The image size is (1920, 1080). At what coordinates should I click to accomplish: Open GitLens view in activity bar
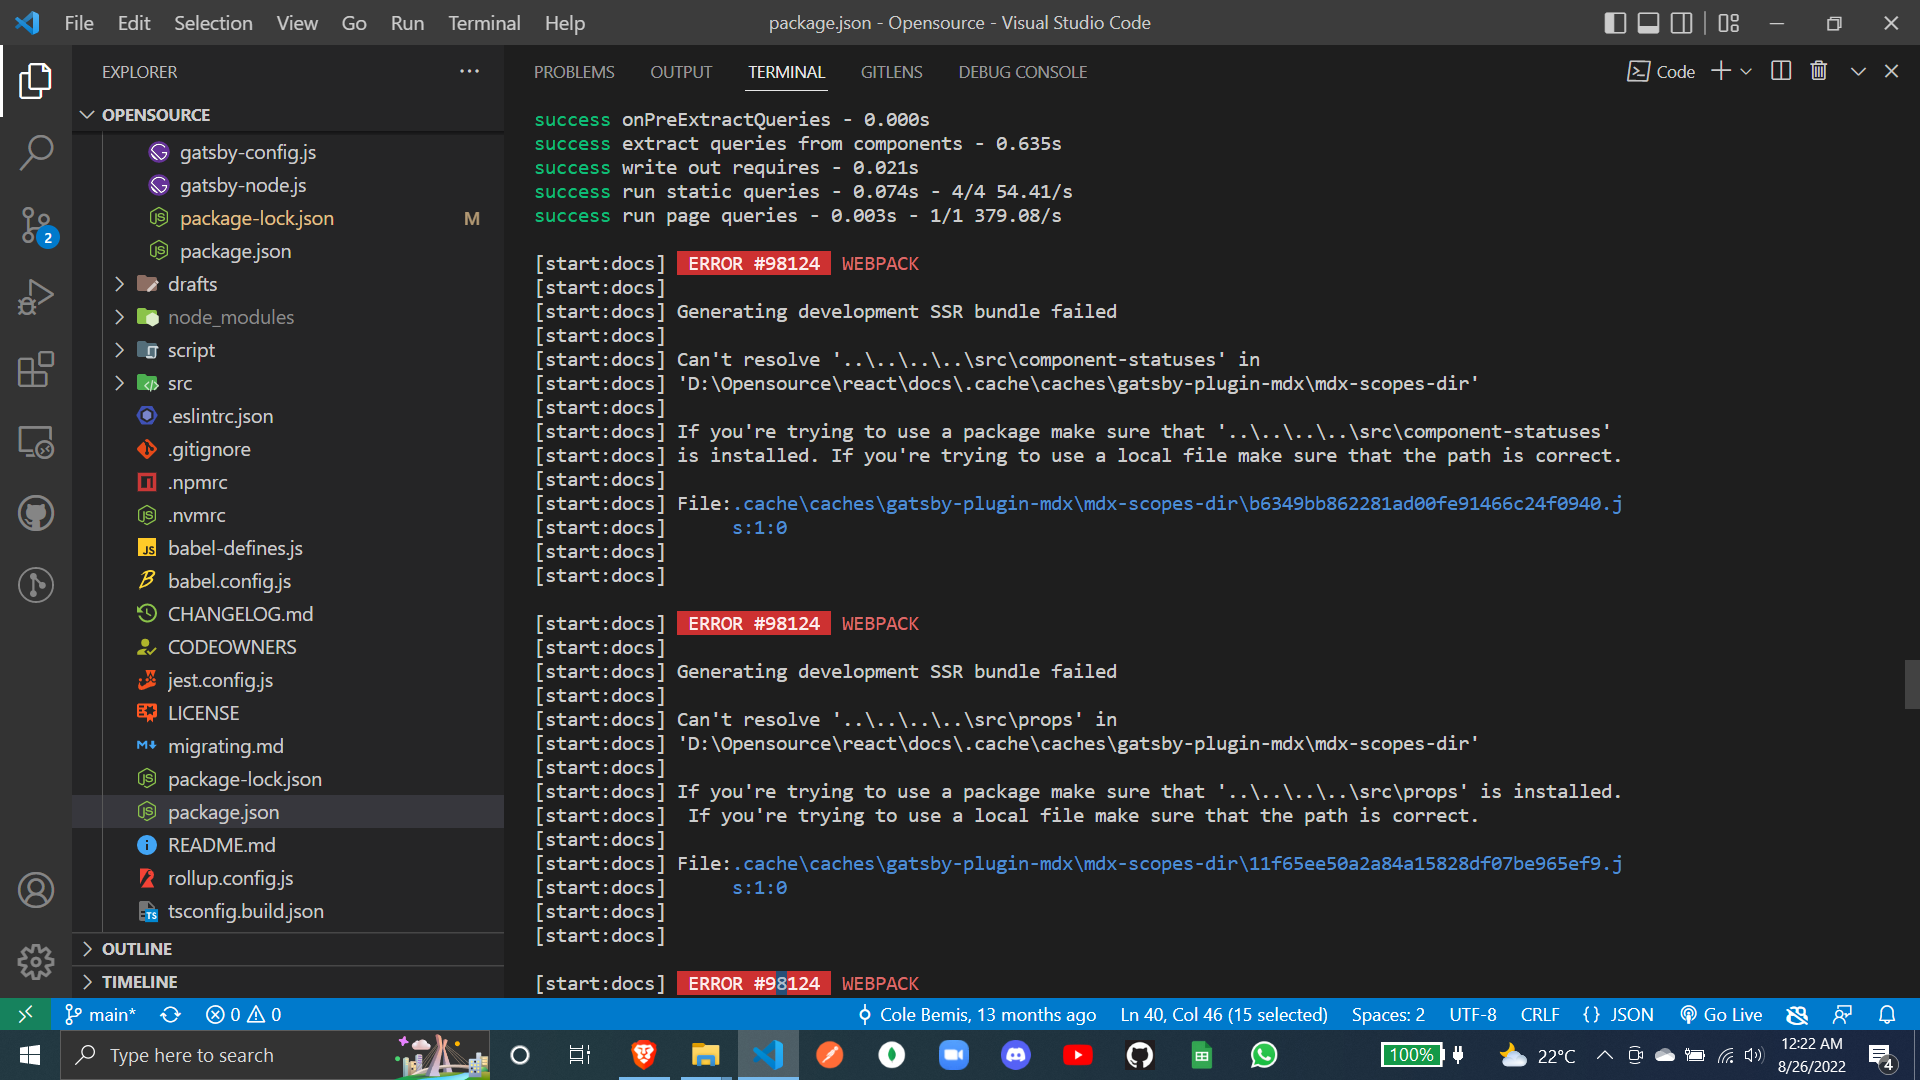pos(36,585)
